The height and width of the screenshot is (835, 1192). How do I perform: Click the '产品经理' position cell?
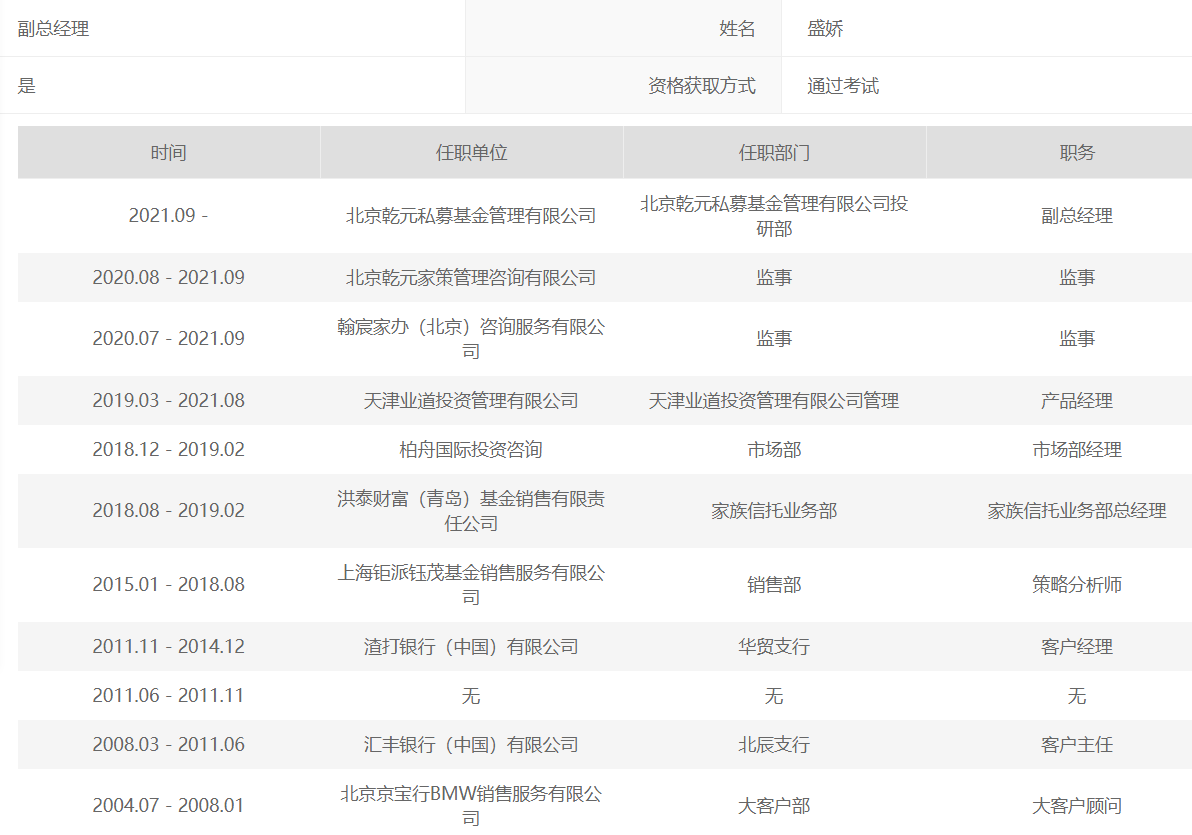[1076, 401]
